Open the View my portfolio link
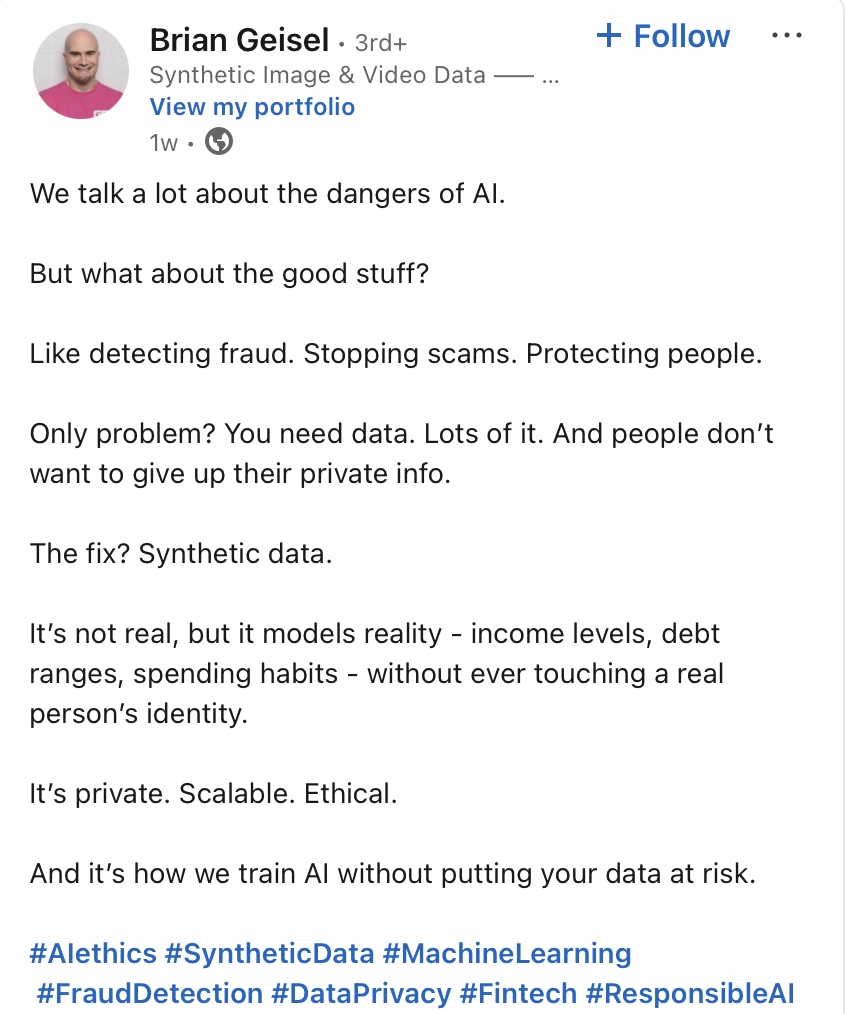The image size is (846, 1014). click(252, 107)
